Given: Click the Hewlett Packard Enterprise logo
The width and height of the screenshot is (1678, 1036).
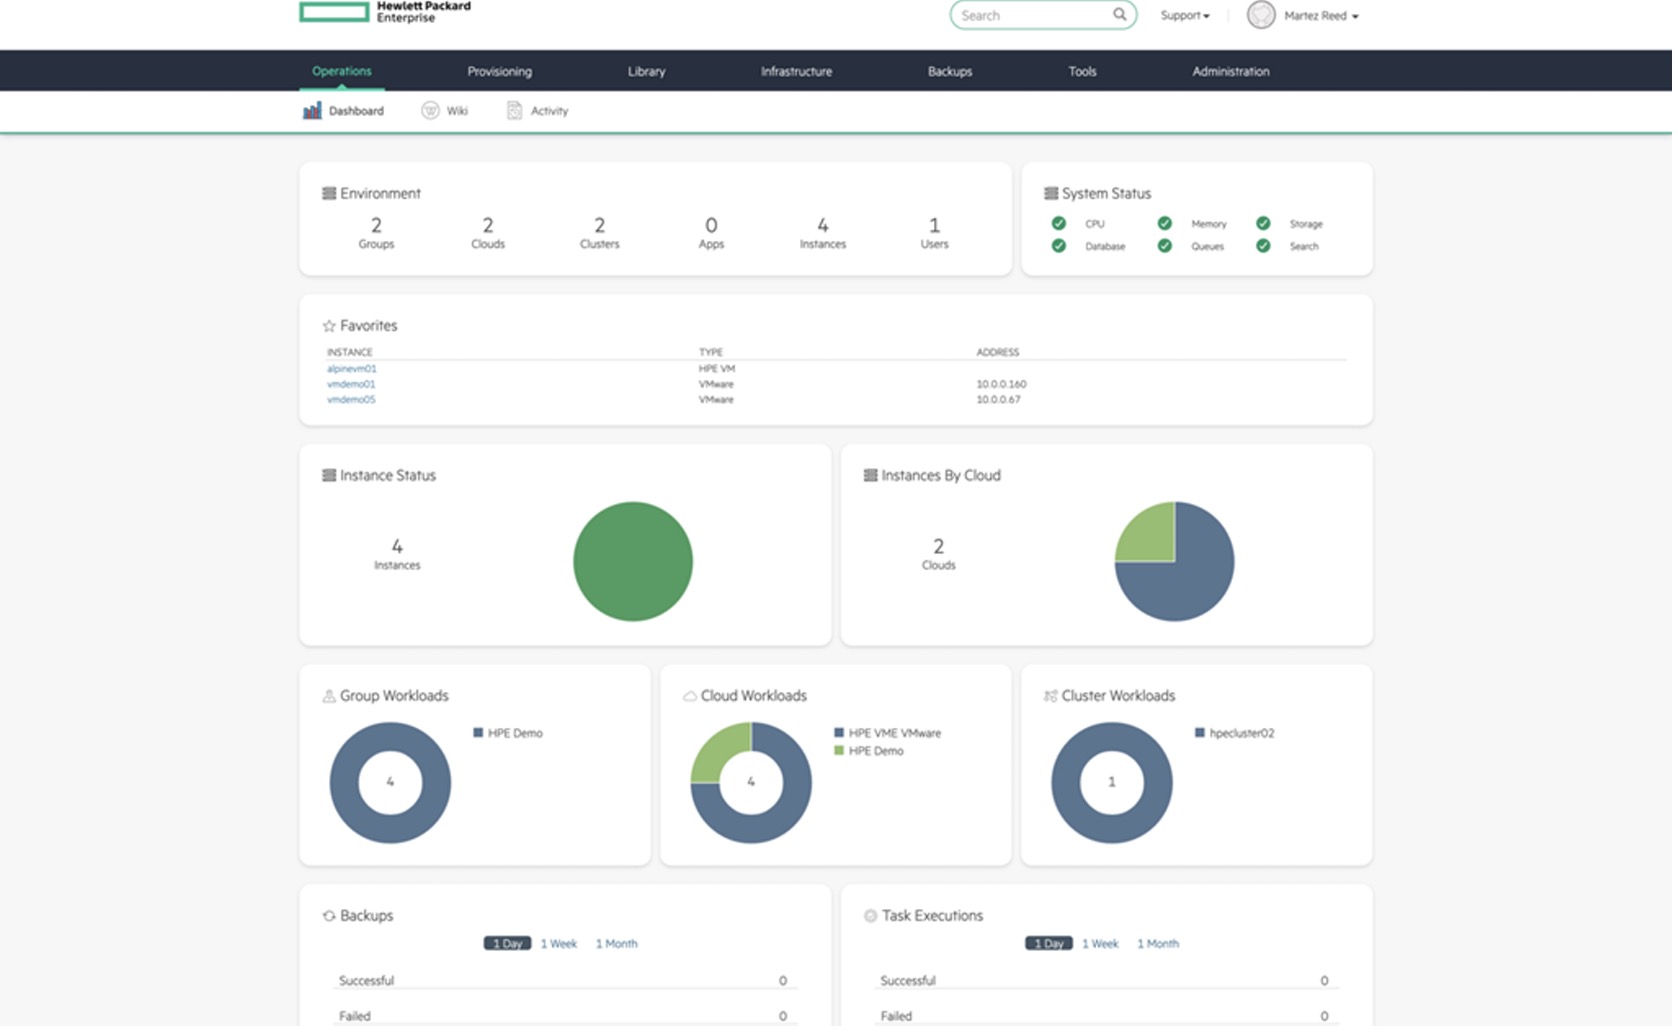Looking at the screenshot, I should (385, 12).
